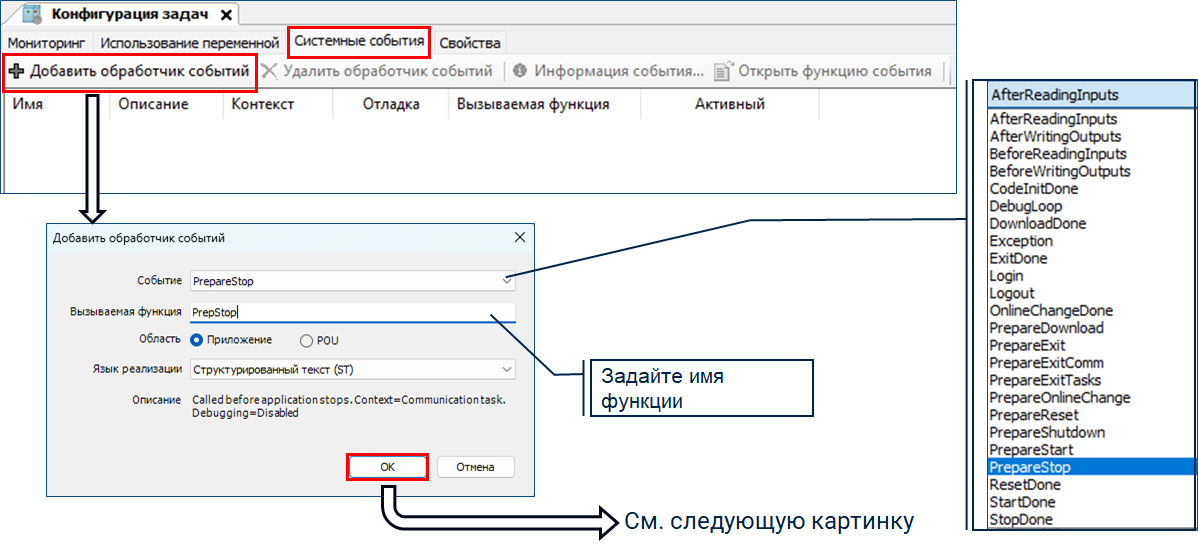
Task: Close the add event handler dialog
Action: (519, 238)
